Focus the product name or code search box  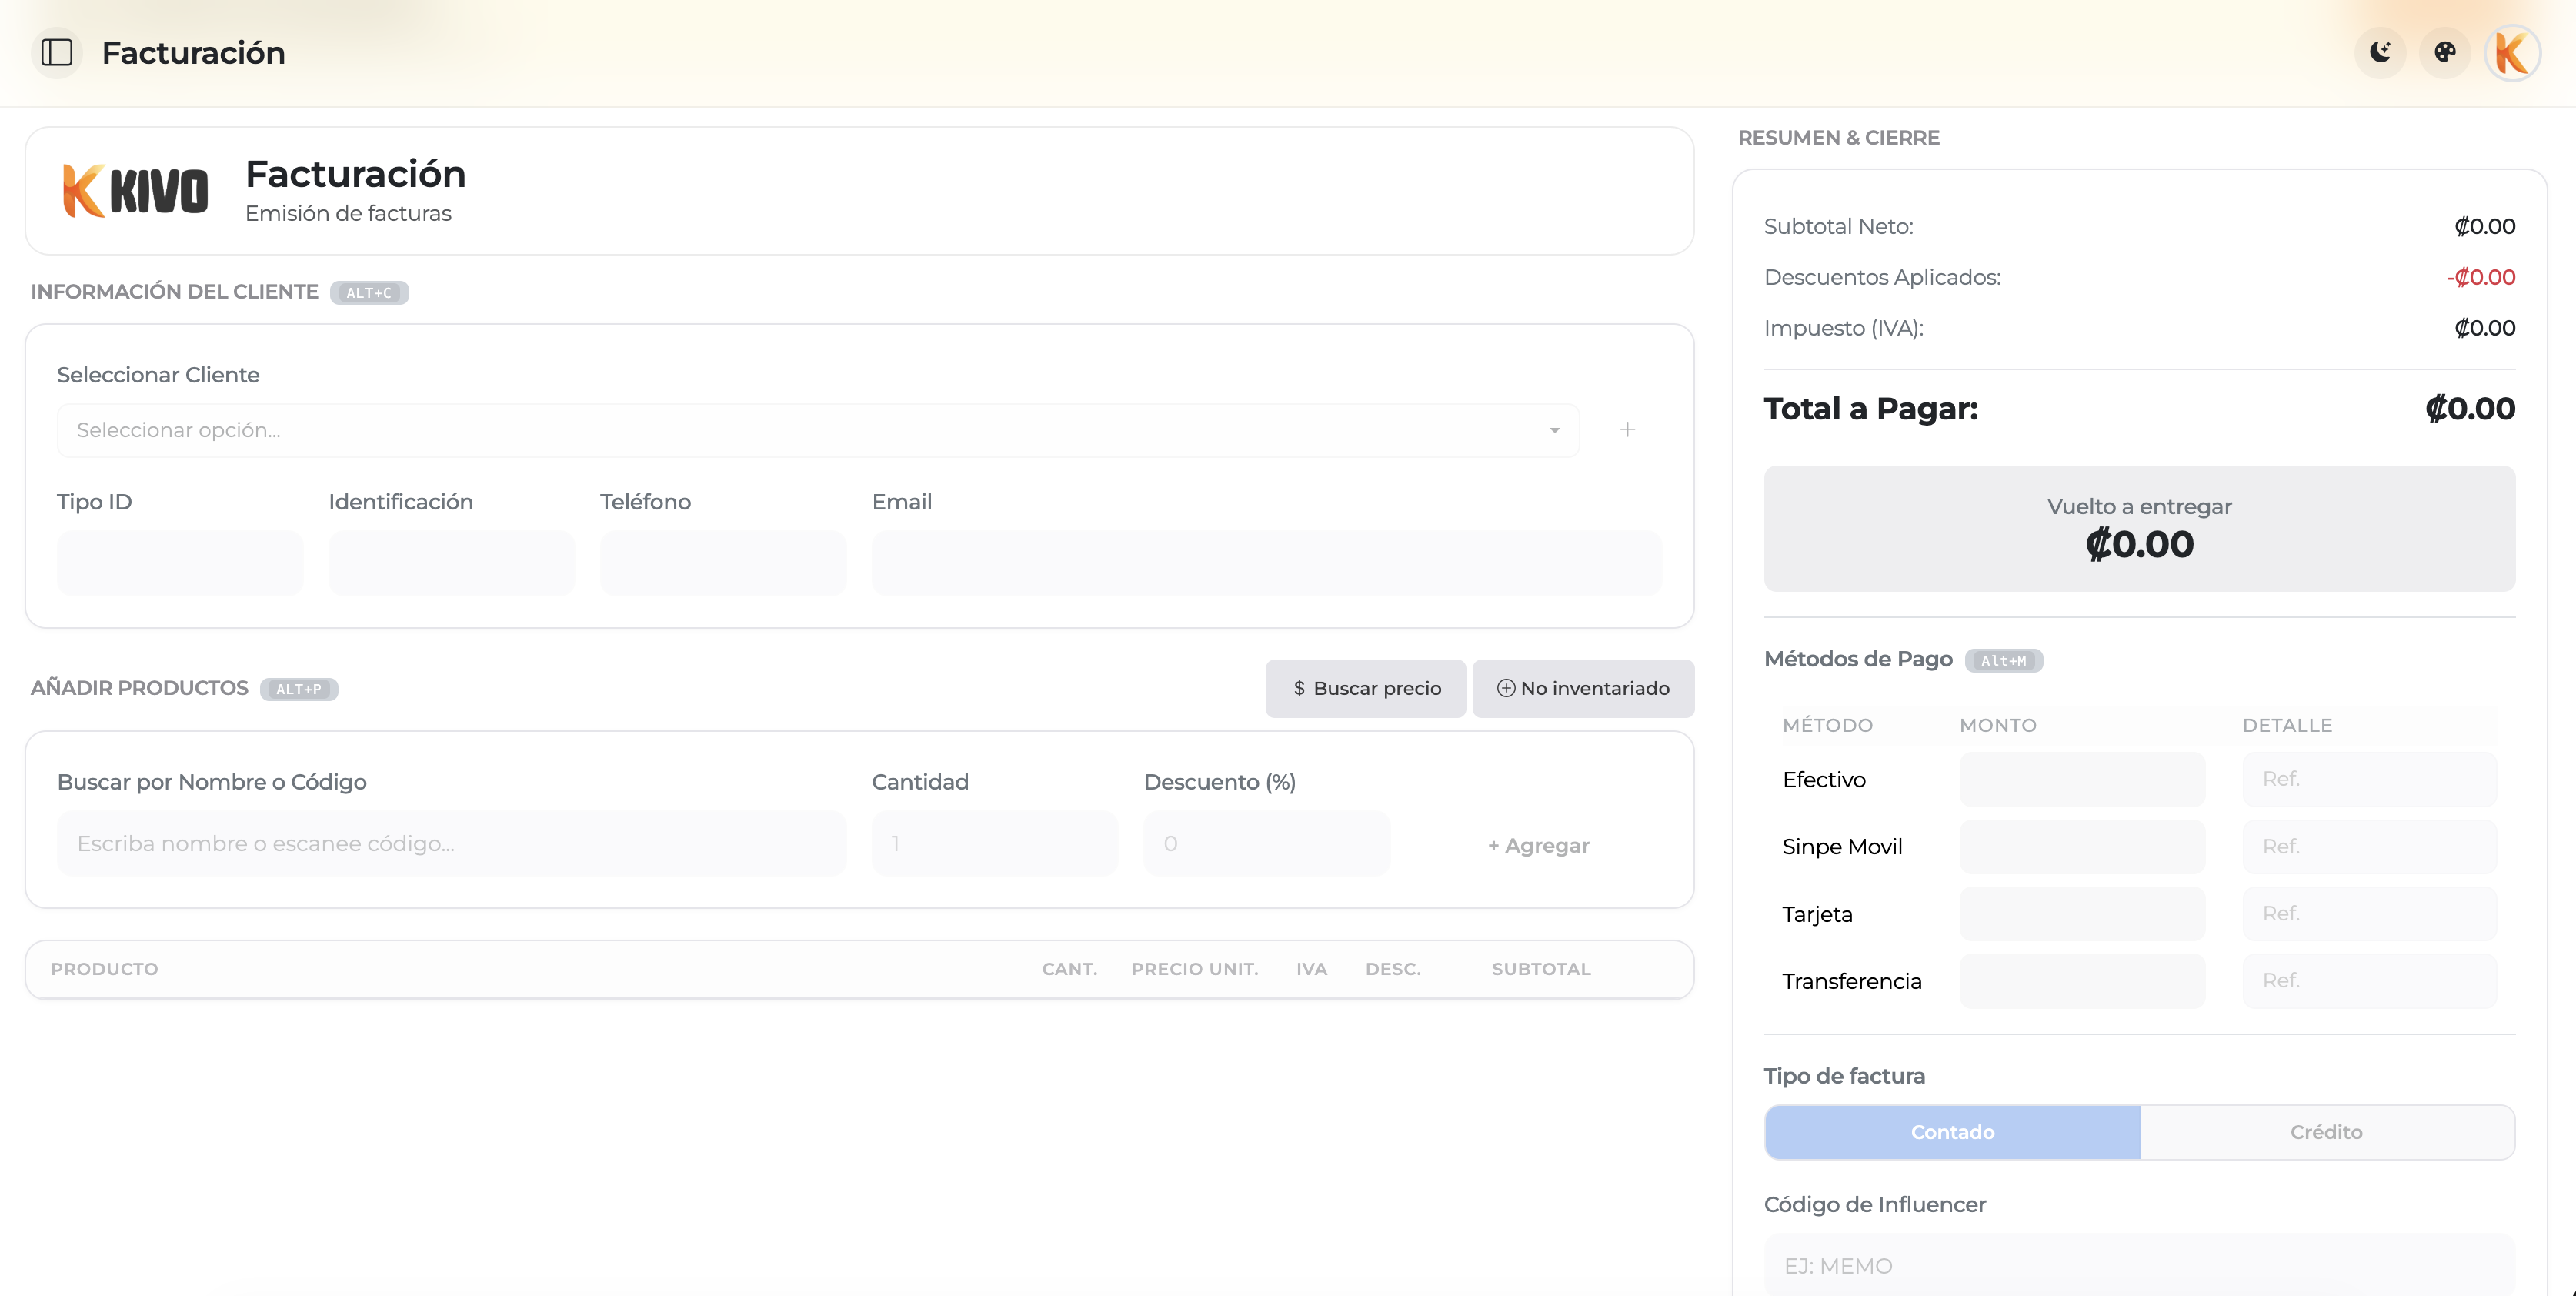tap(451, 843)
